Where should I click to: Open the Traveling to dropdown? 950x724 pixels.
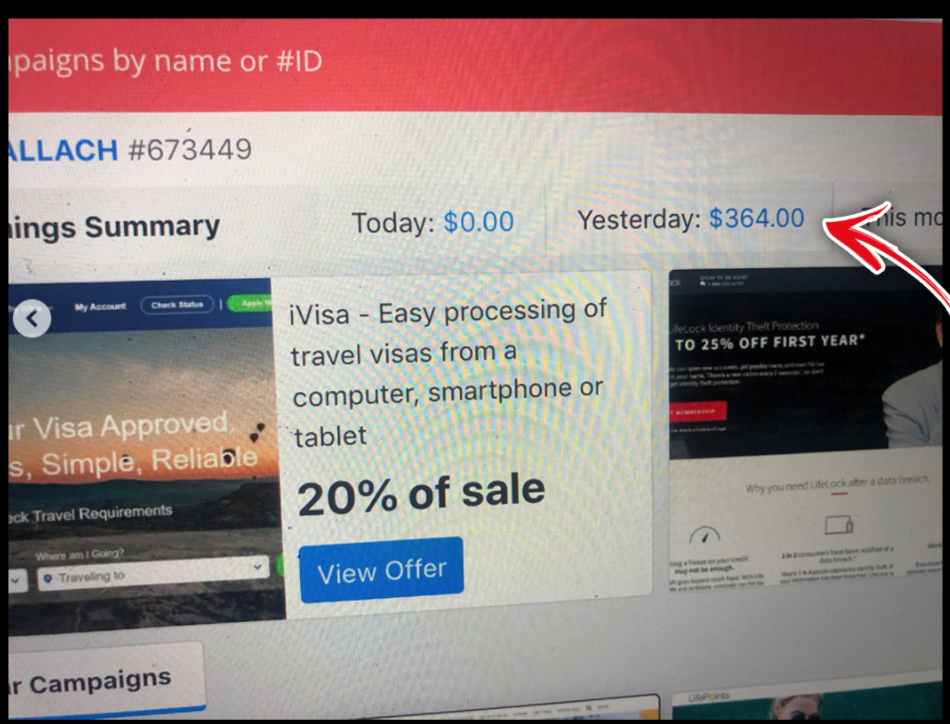[154, 573]
